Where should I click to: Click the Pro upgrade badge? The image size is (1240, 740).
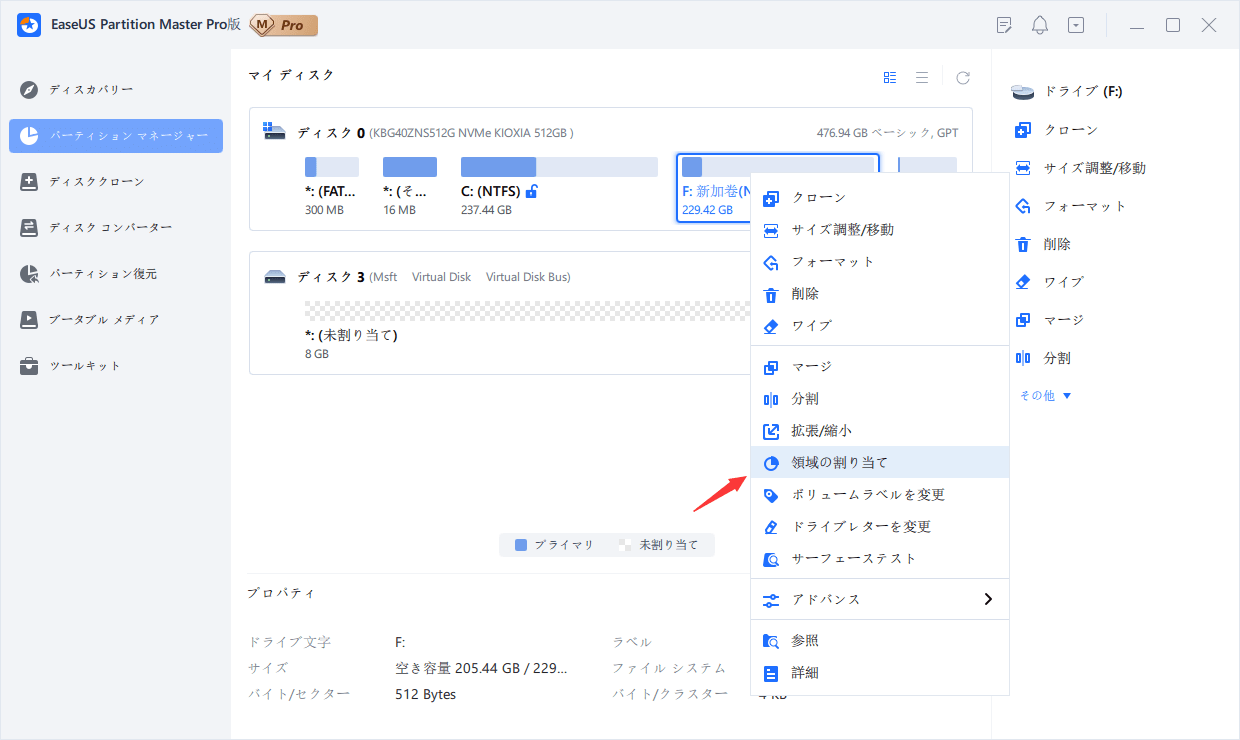[x=283, y=24]
